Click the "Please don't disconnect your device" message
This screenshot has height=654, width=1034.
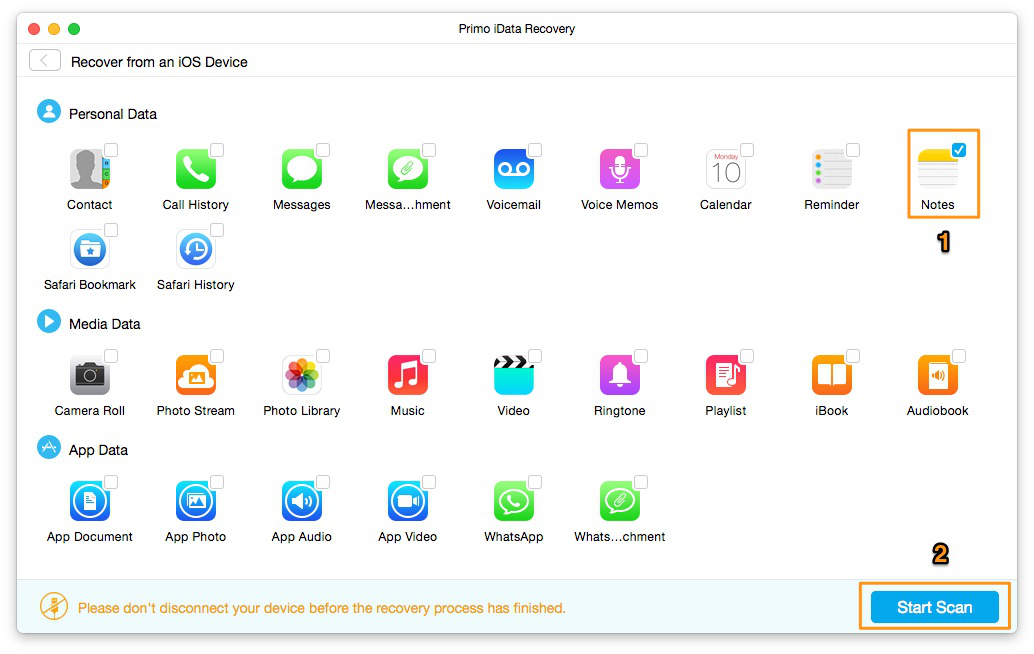click(x=322, y=608)
